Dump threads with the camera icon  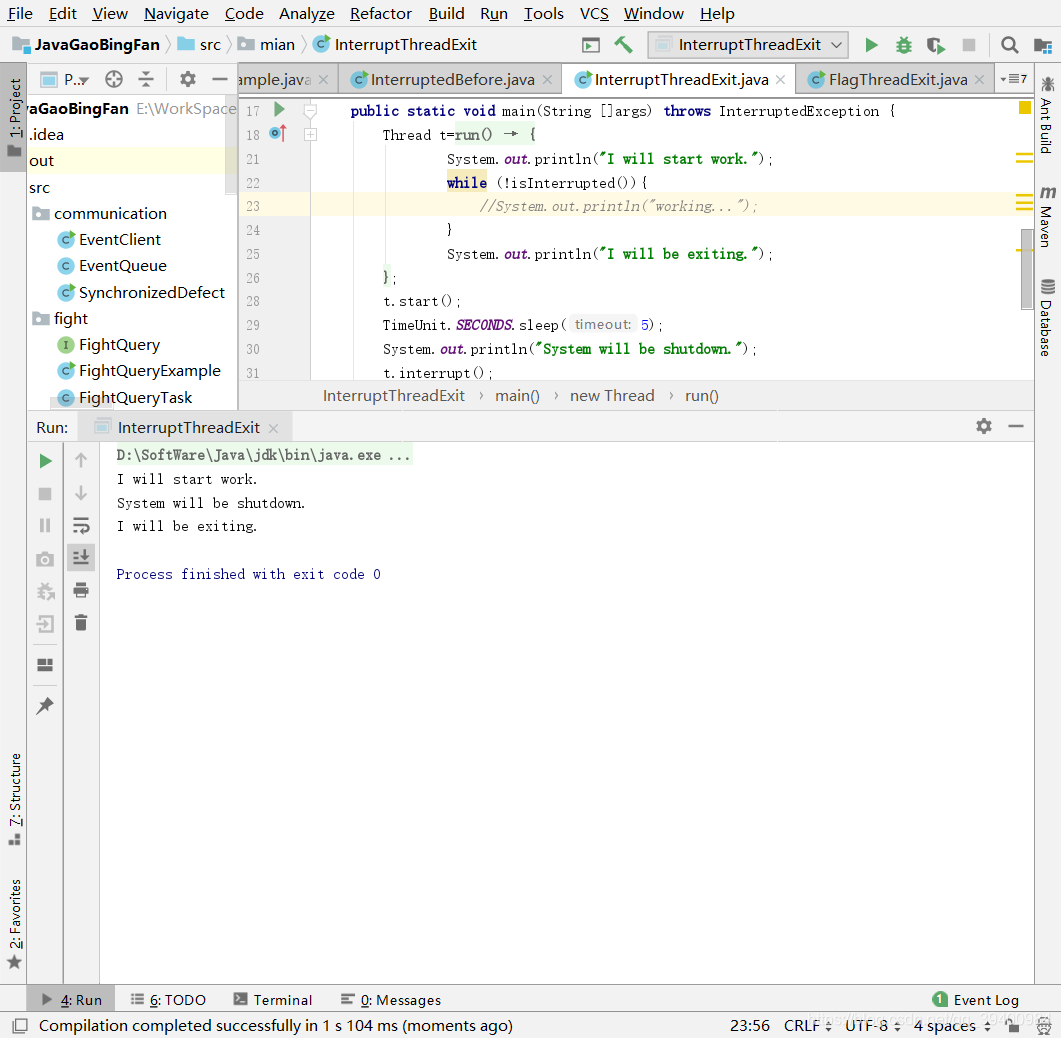(45, 559)
